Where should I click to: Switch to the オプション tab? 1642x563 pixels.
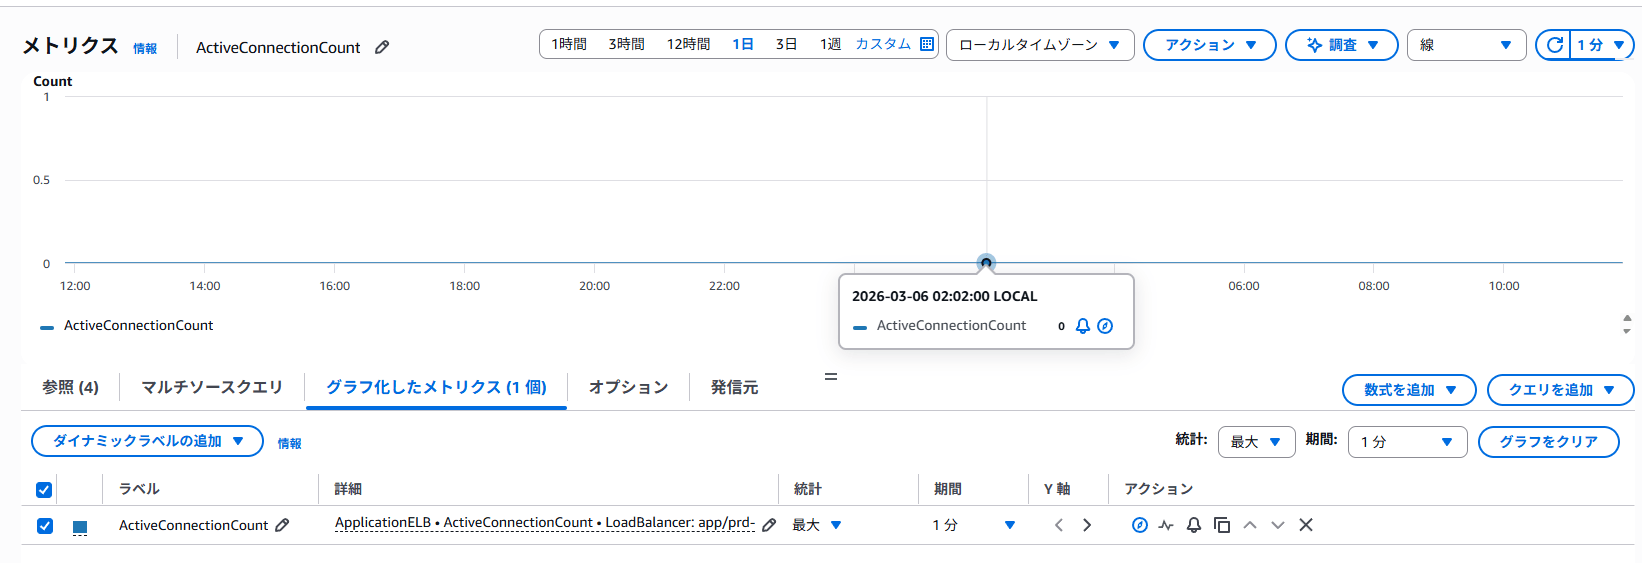(x=628, y=387)
